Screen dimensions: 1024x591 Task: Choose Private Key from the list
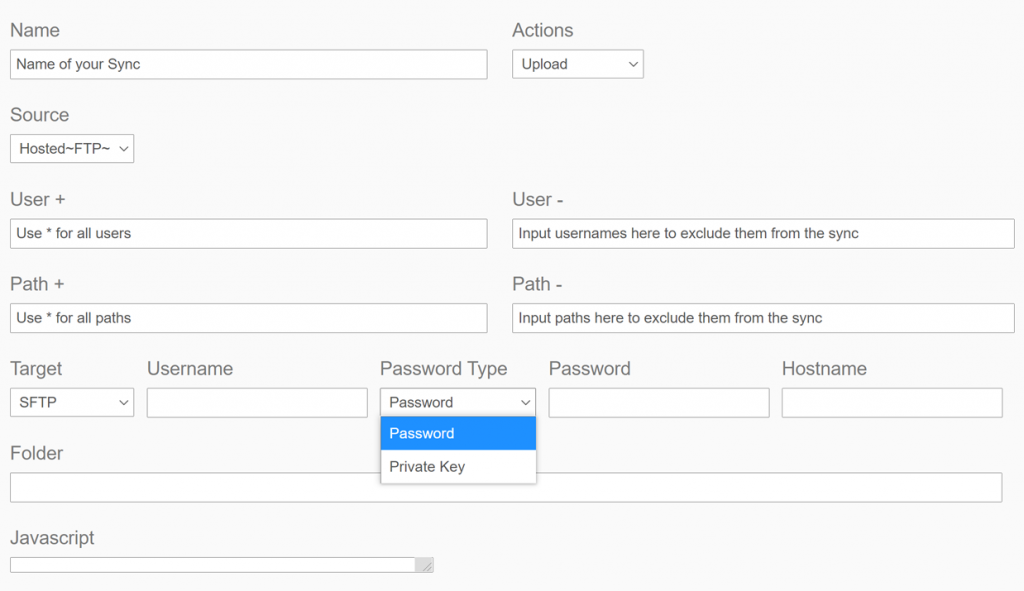click(458, 467)
